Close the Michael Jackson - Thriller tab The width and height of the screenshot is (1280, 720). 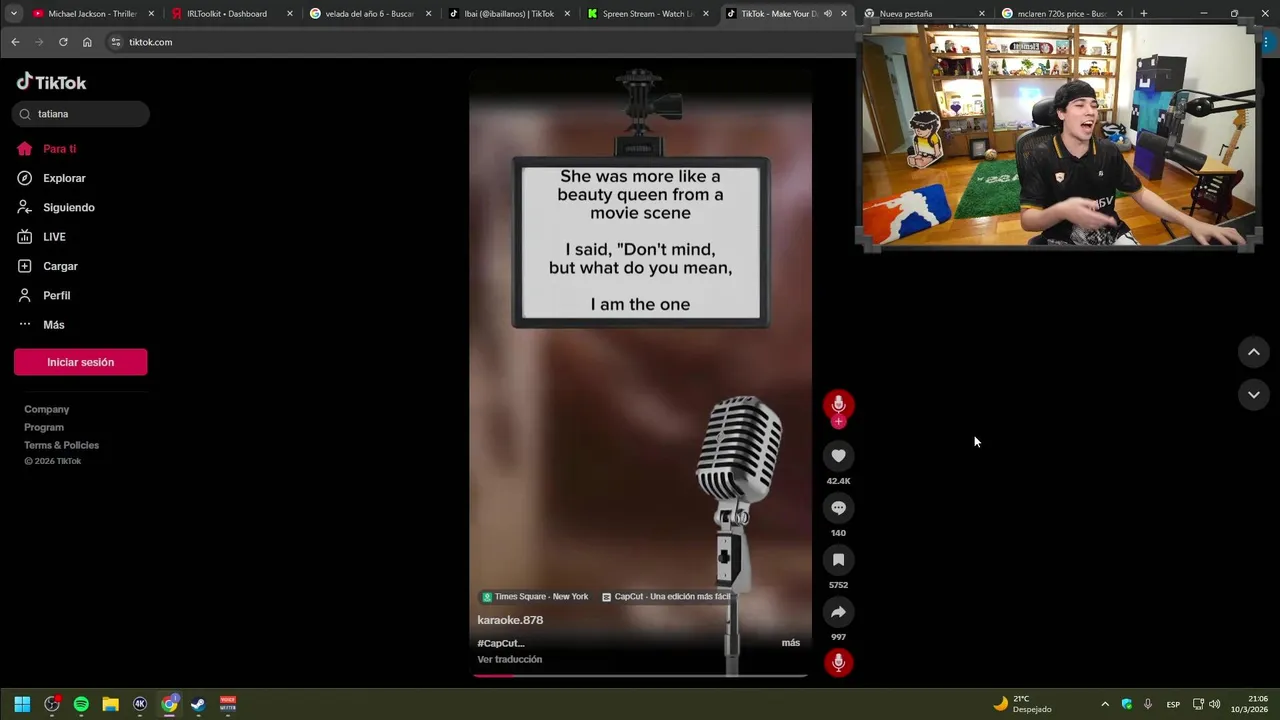[151, 14]
